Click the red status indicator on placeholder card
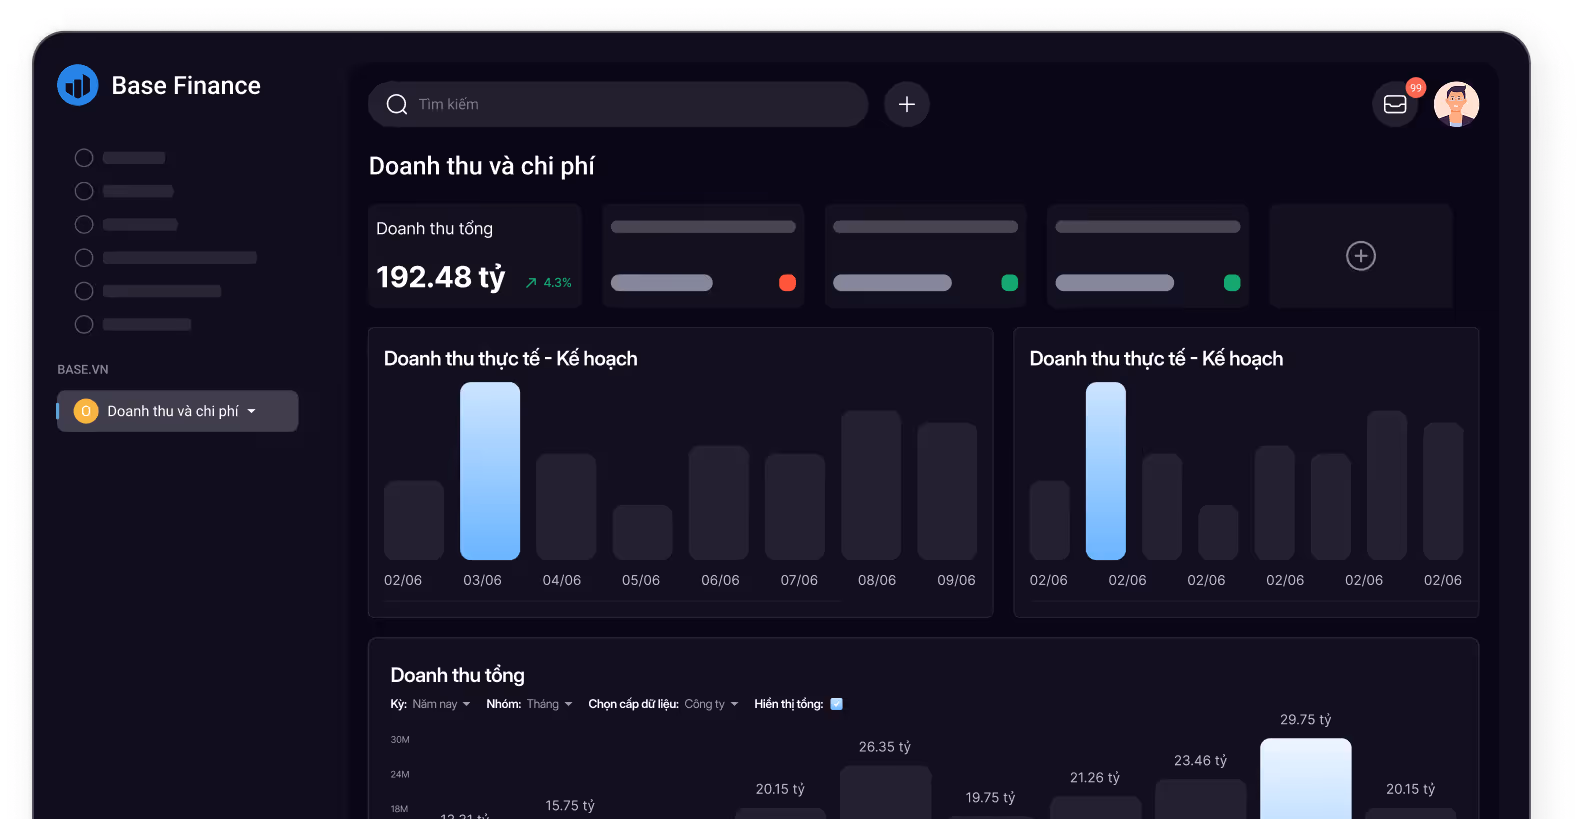Screen dimensions: 1577x819 click(787, 283)
